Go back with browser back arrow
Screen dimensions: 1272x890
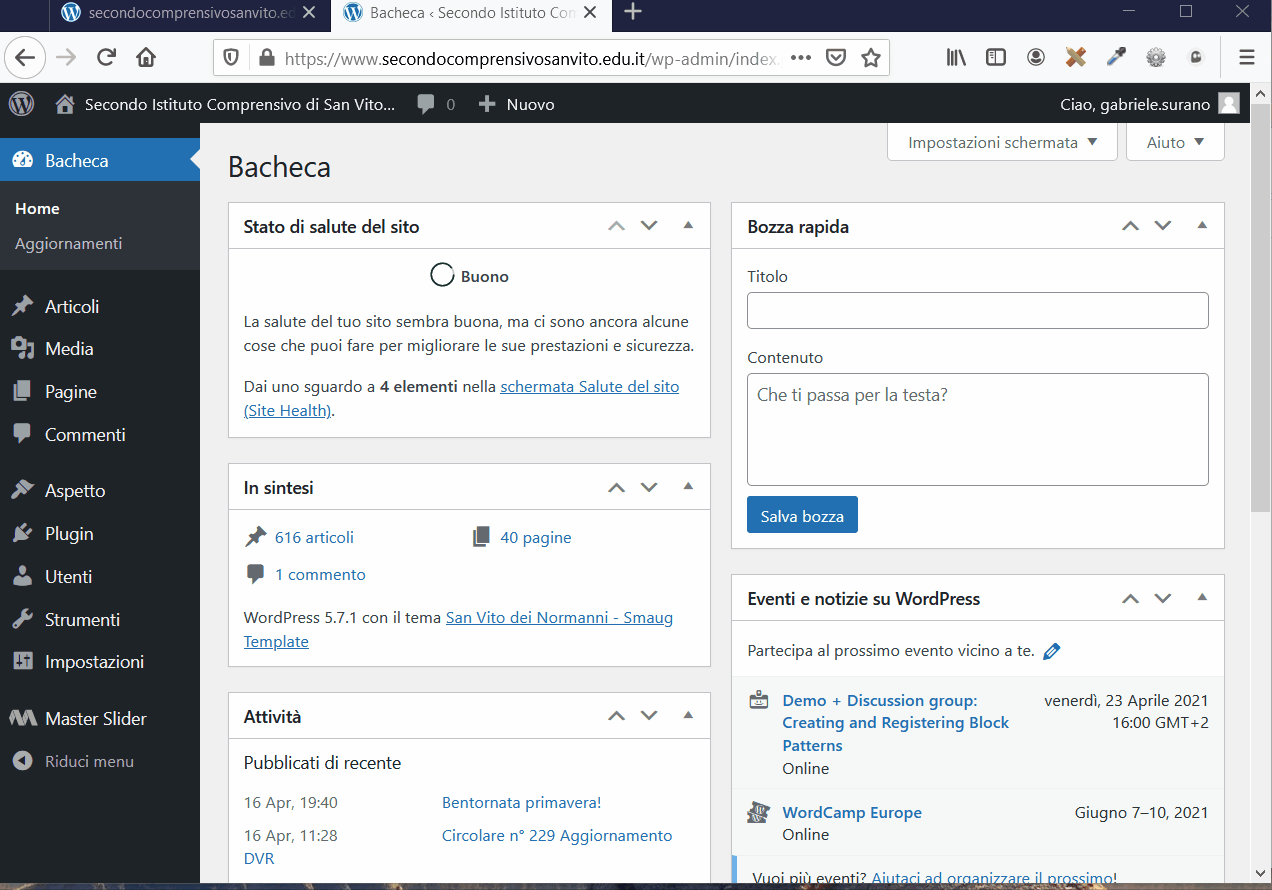25,57
